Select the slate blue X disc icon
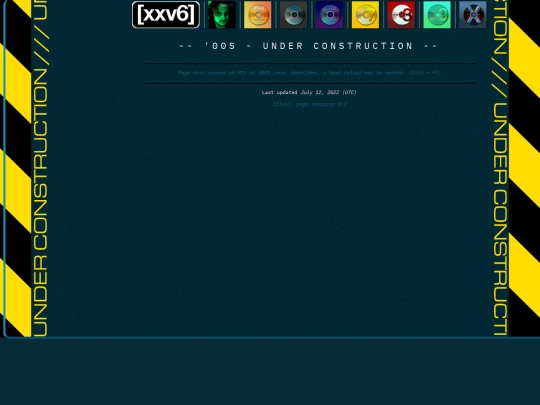This screenshot has height=405, width=540. (473, 14)
